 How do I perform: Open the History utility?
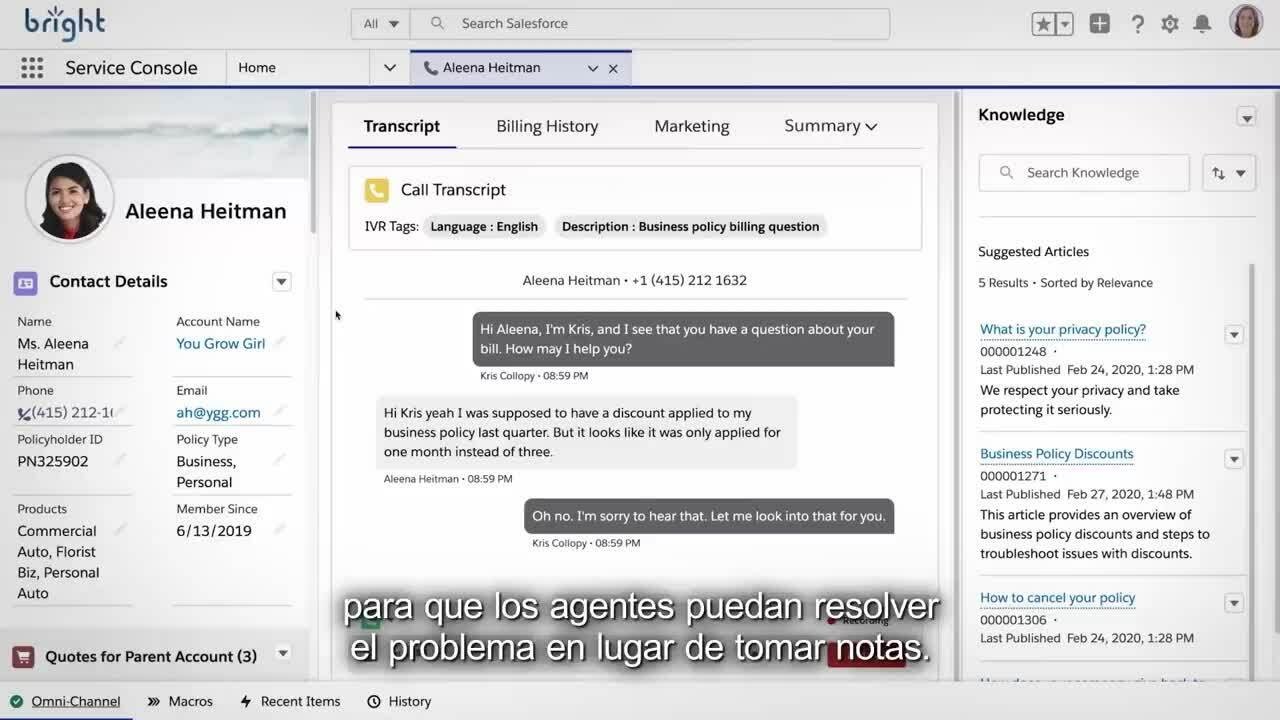click(399, 702)
